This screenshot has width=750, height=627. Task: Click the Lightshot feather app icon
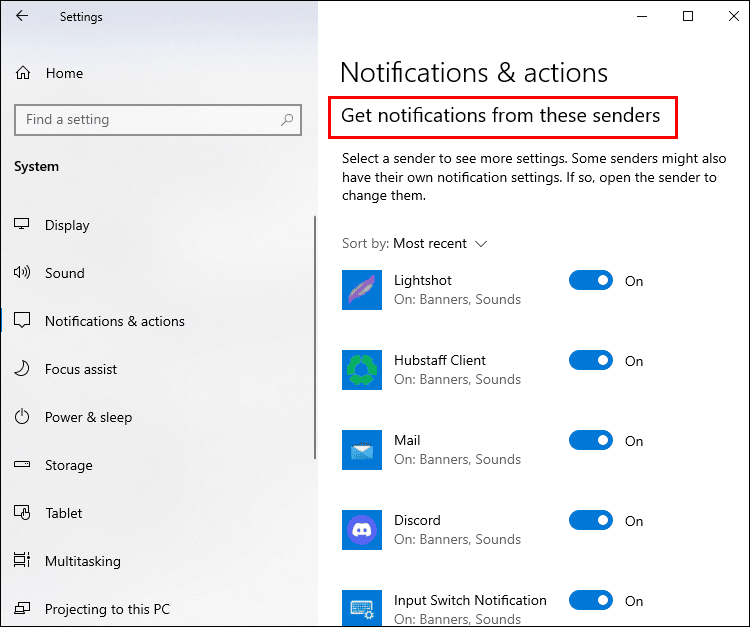[362, 290]
